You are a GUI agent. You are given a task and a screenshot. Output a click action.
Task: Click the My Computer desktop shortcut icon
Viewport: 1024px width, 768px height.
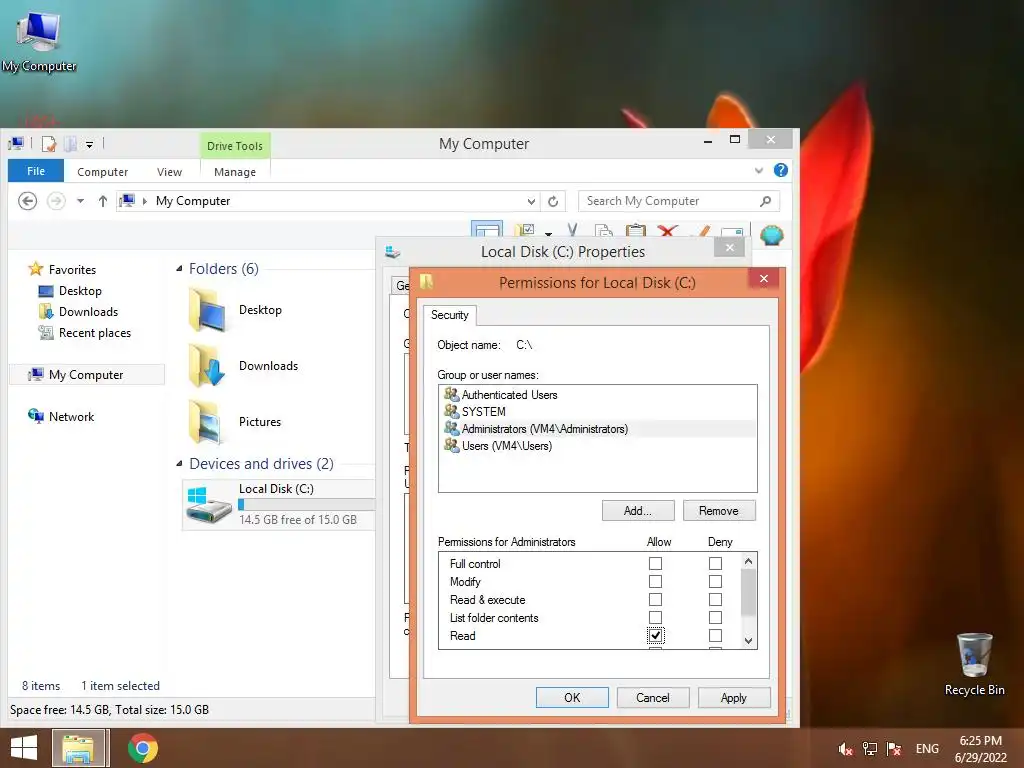39,32
